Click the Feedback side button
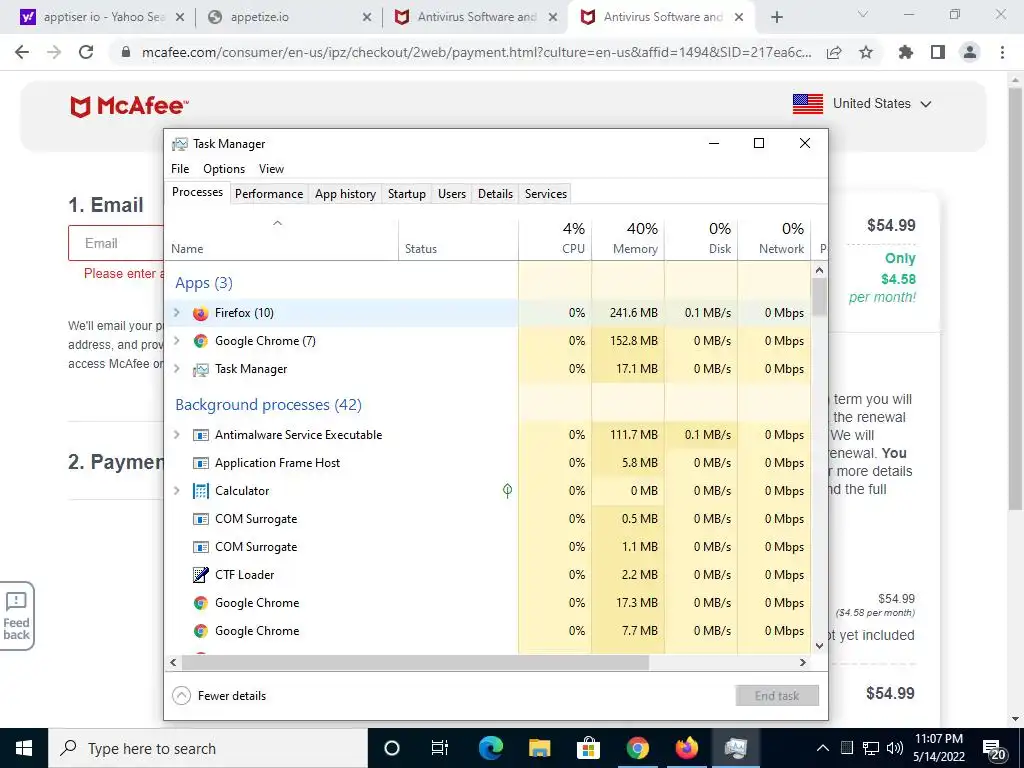Image resolution: width=1024 pixels, height=768 pixels. pos(17,616)
